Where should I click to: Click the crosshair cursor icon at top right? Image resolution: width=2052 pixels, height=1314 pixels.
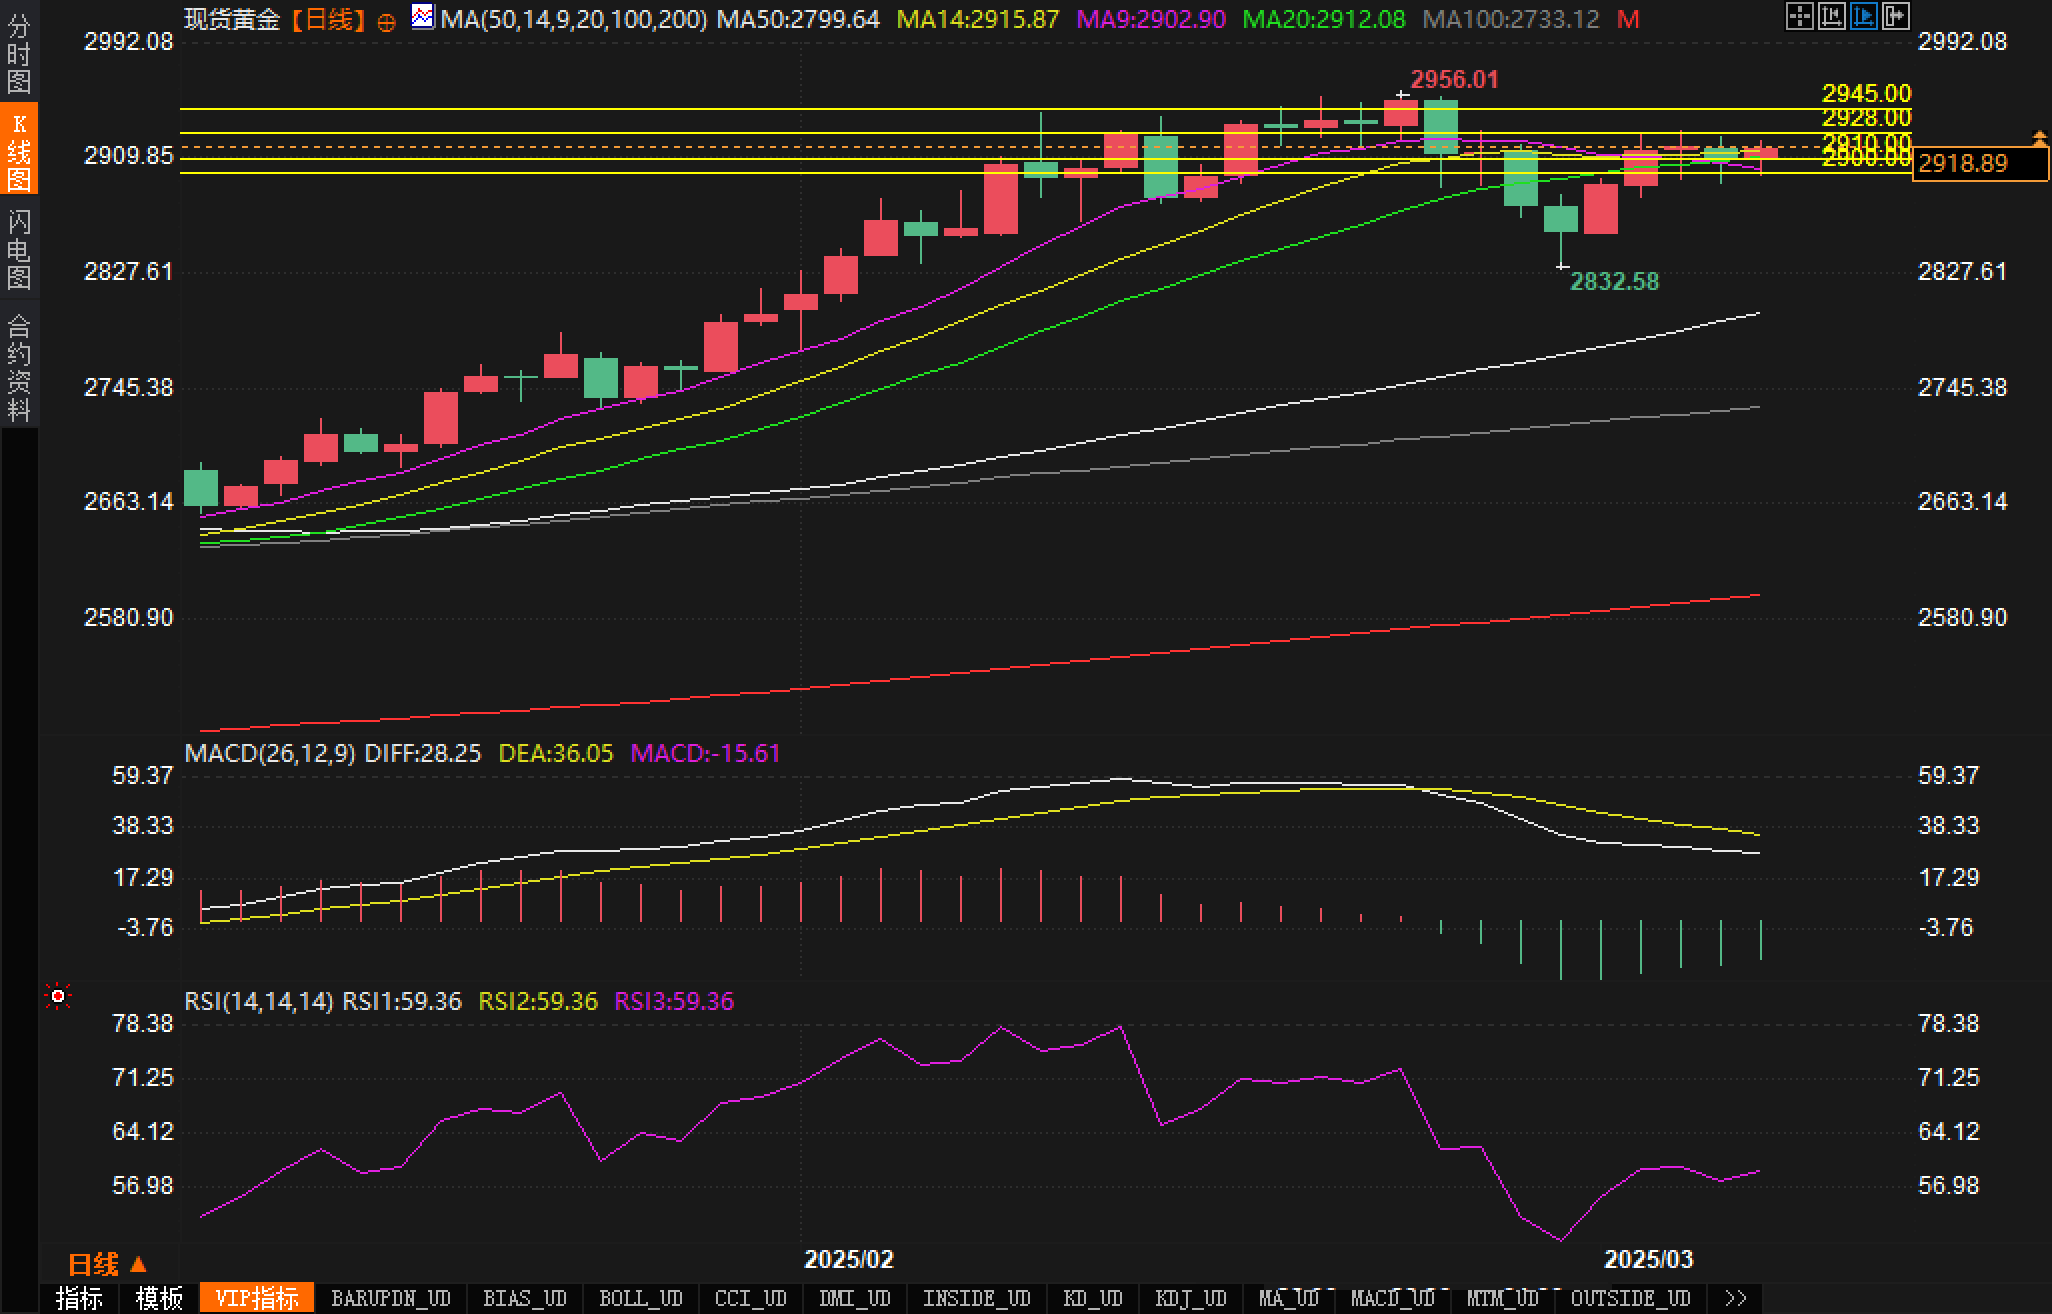point(1799,16)
